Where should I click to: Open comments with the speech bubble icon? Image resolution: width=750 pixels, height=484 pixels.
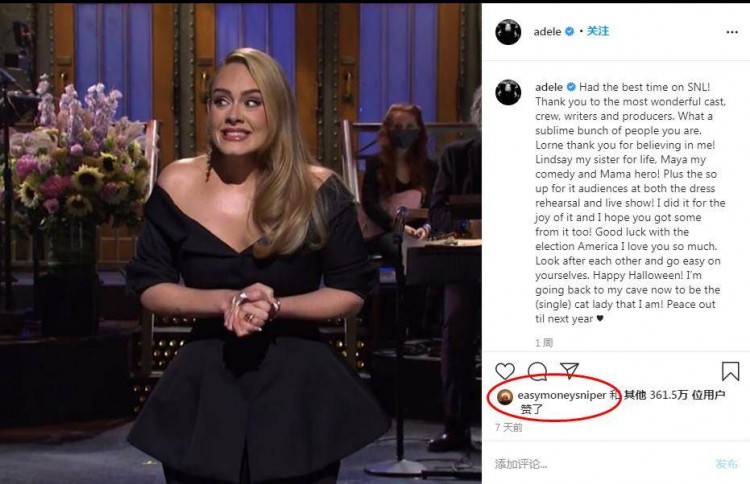point(537,371)
